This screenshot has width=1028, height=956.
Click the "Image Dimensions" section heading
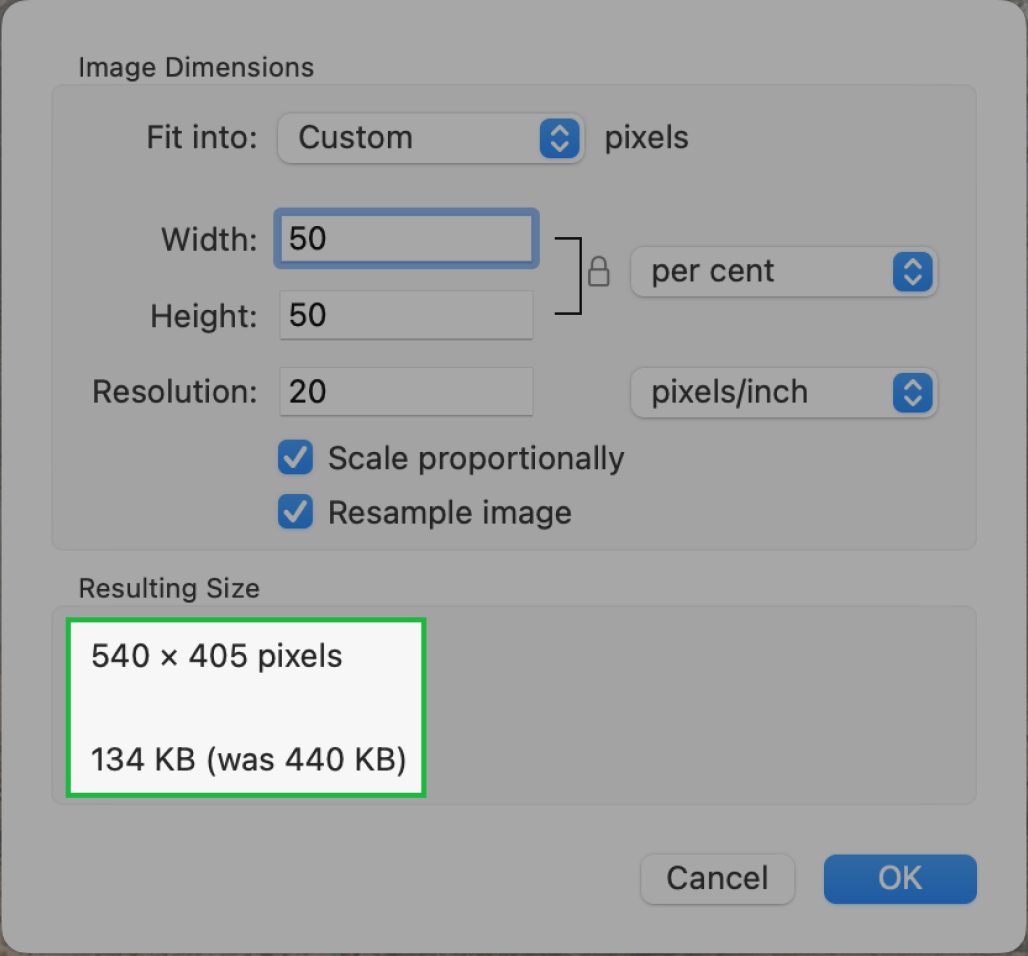tap(196, 68)
